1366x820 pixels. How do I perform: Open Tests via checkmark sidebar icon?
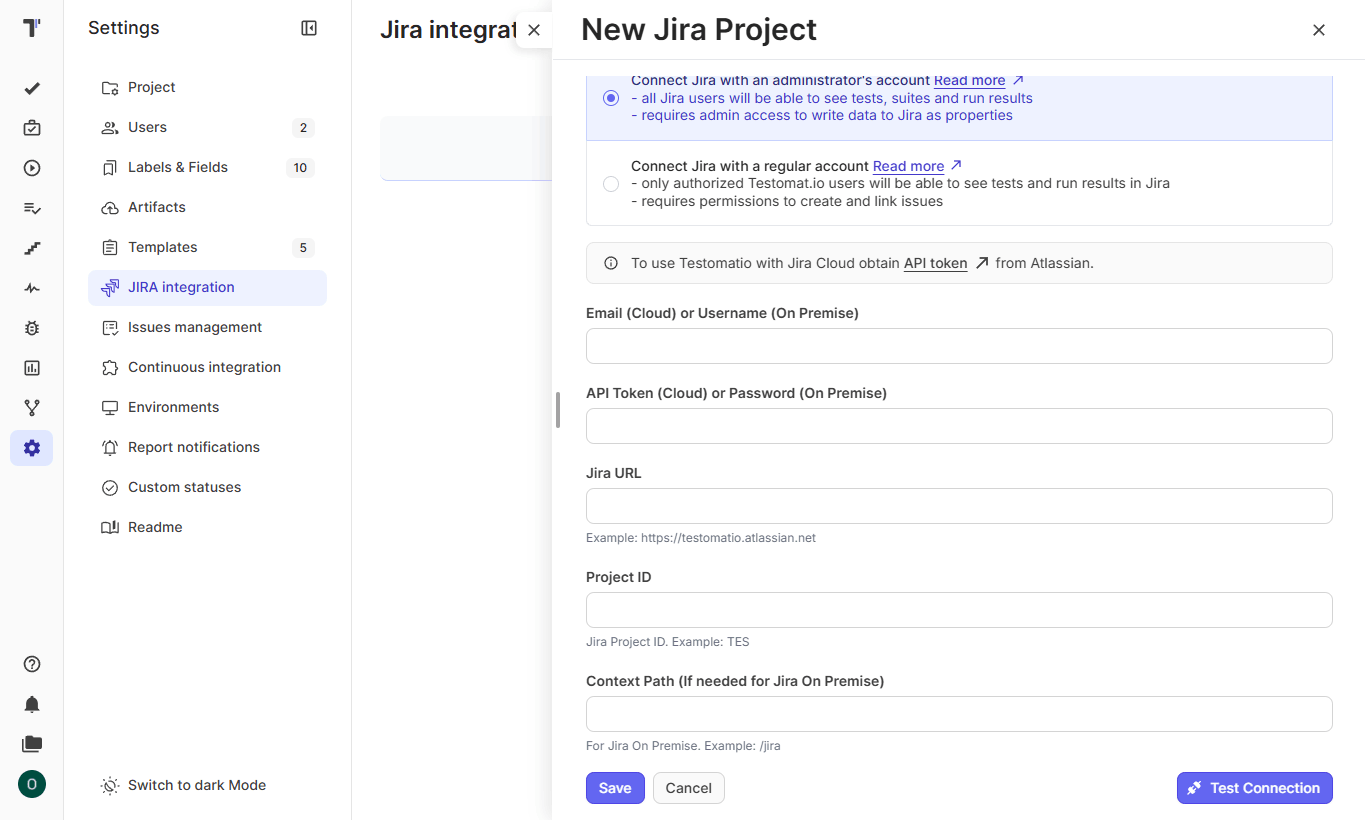click(x=32, y=88)
